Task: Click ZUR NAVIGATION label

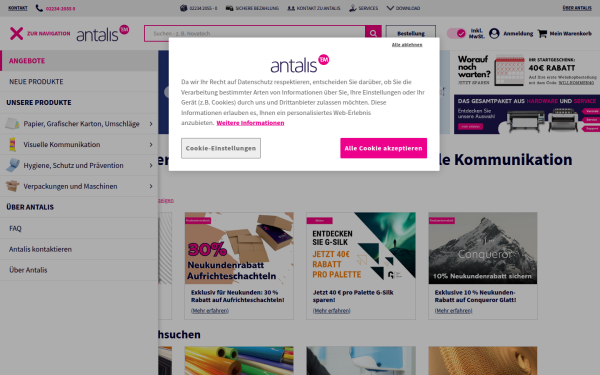Action: click(49, 34)
